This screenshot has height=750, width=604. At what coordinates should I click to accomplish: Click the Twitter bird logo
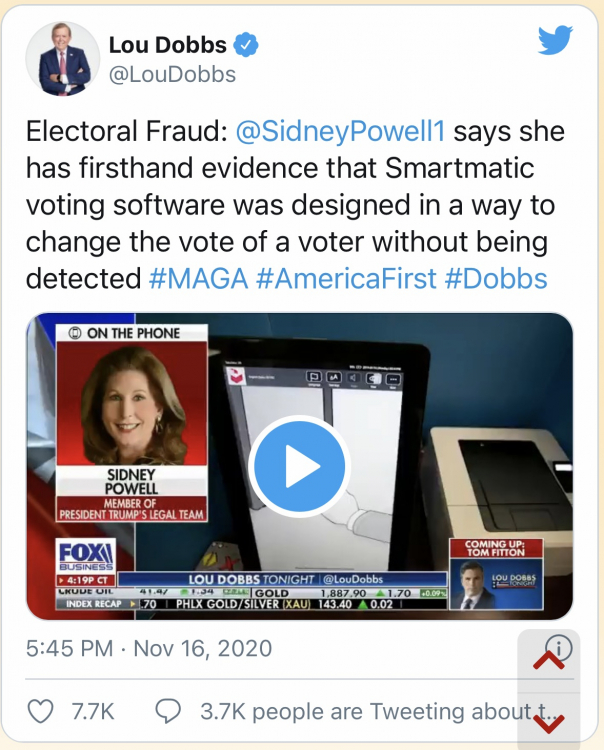[555, 42]
